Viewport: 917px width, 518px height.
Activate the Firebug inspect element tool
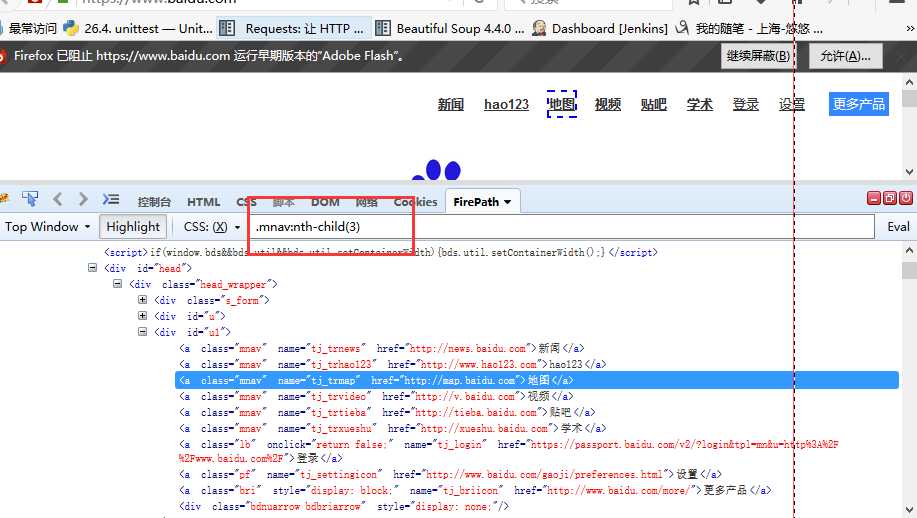pos(30,199)
